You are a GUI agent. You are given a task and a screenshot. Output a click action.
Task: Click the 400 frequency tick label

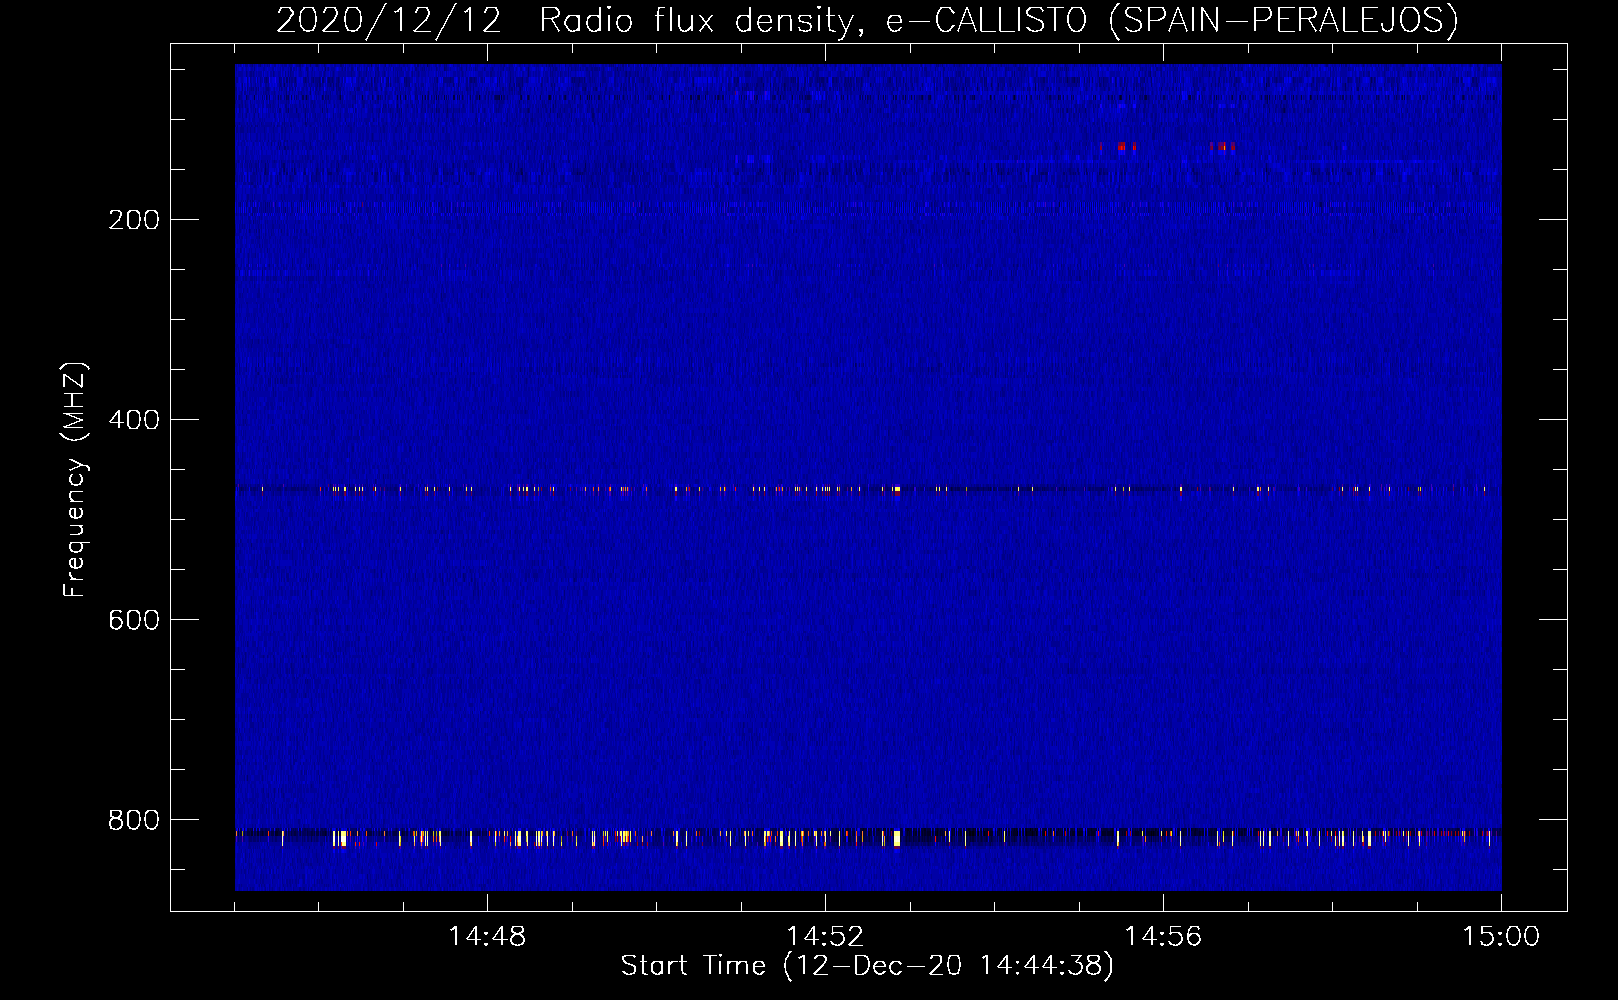click(x=134, y=420)
